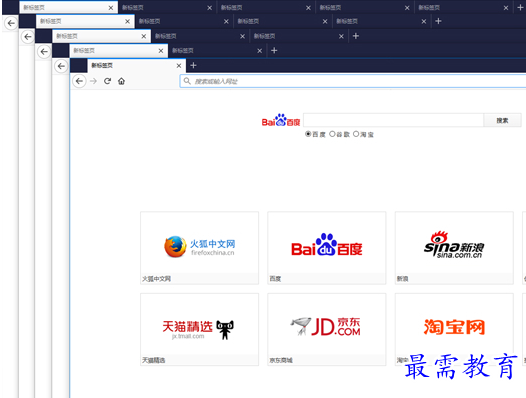Focus the address bar in front window

coord(353,81)
